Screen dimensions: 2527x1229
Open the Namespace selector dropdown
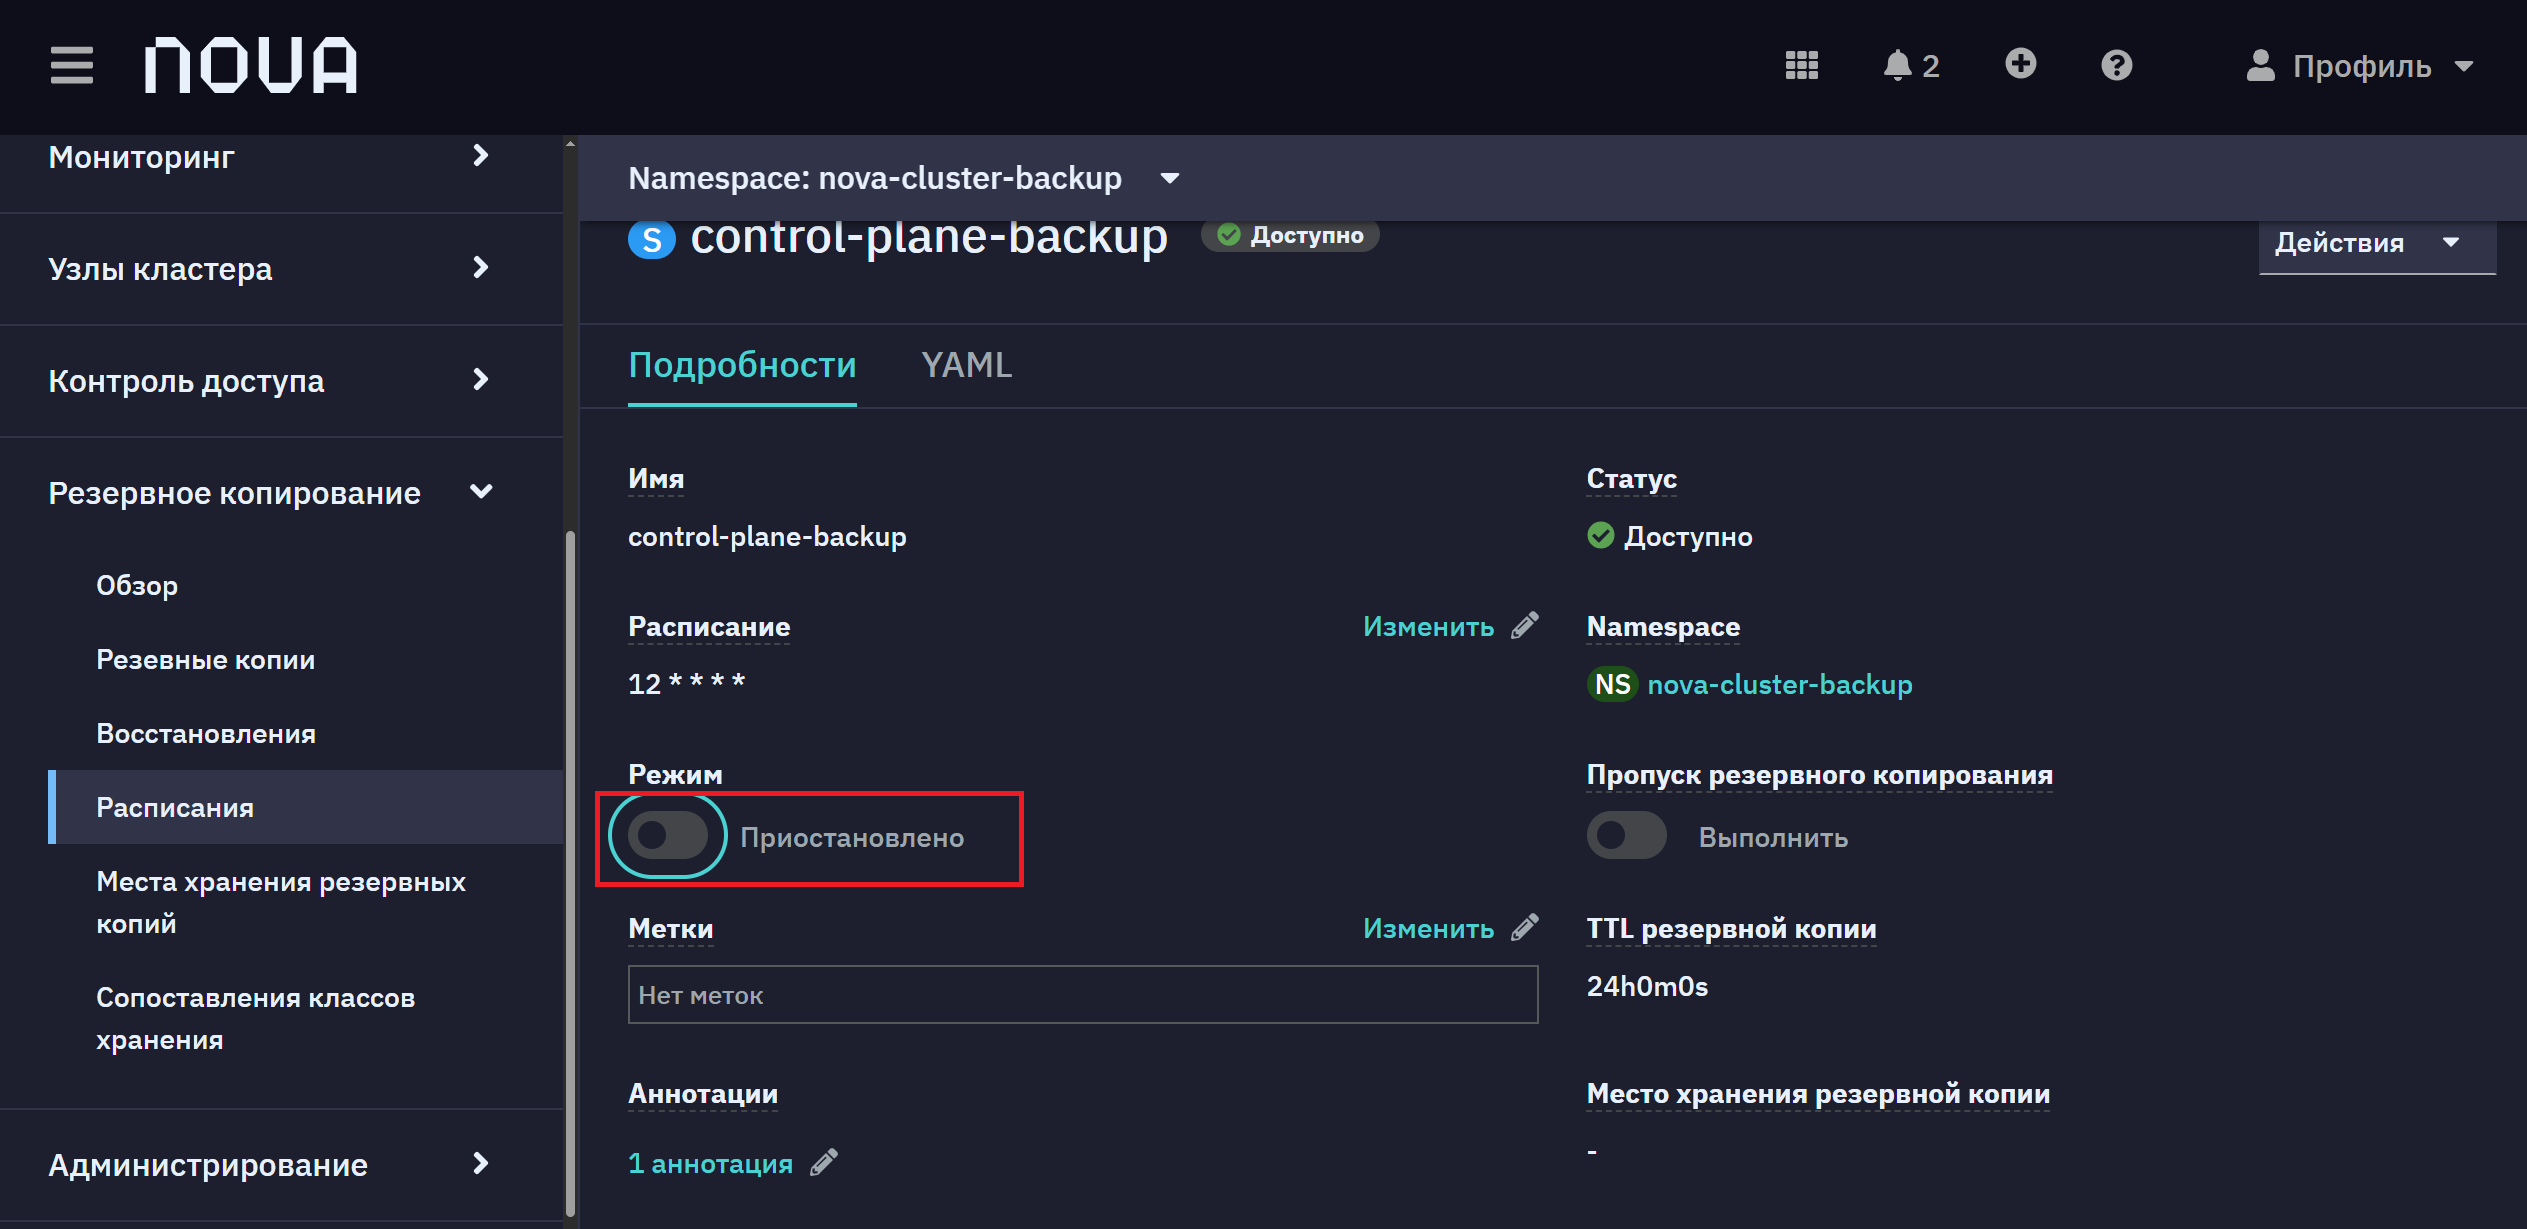904,178
